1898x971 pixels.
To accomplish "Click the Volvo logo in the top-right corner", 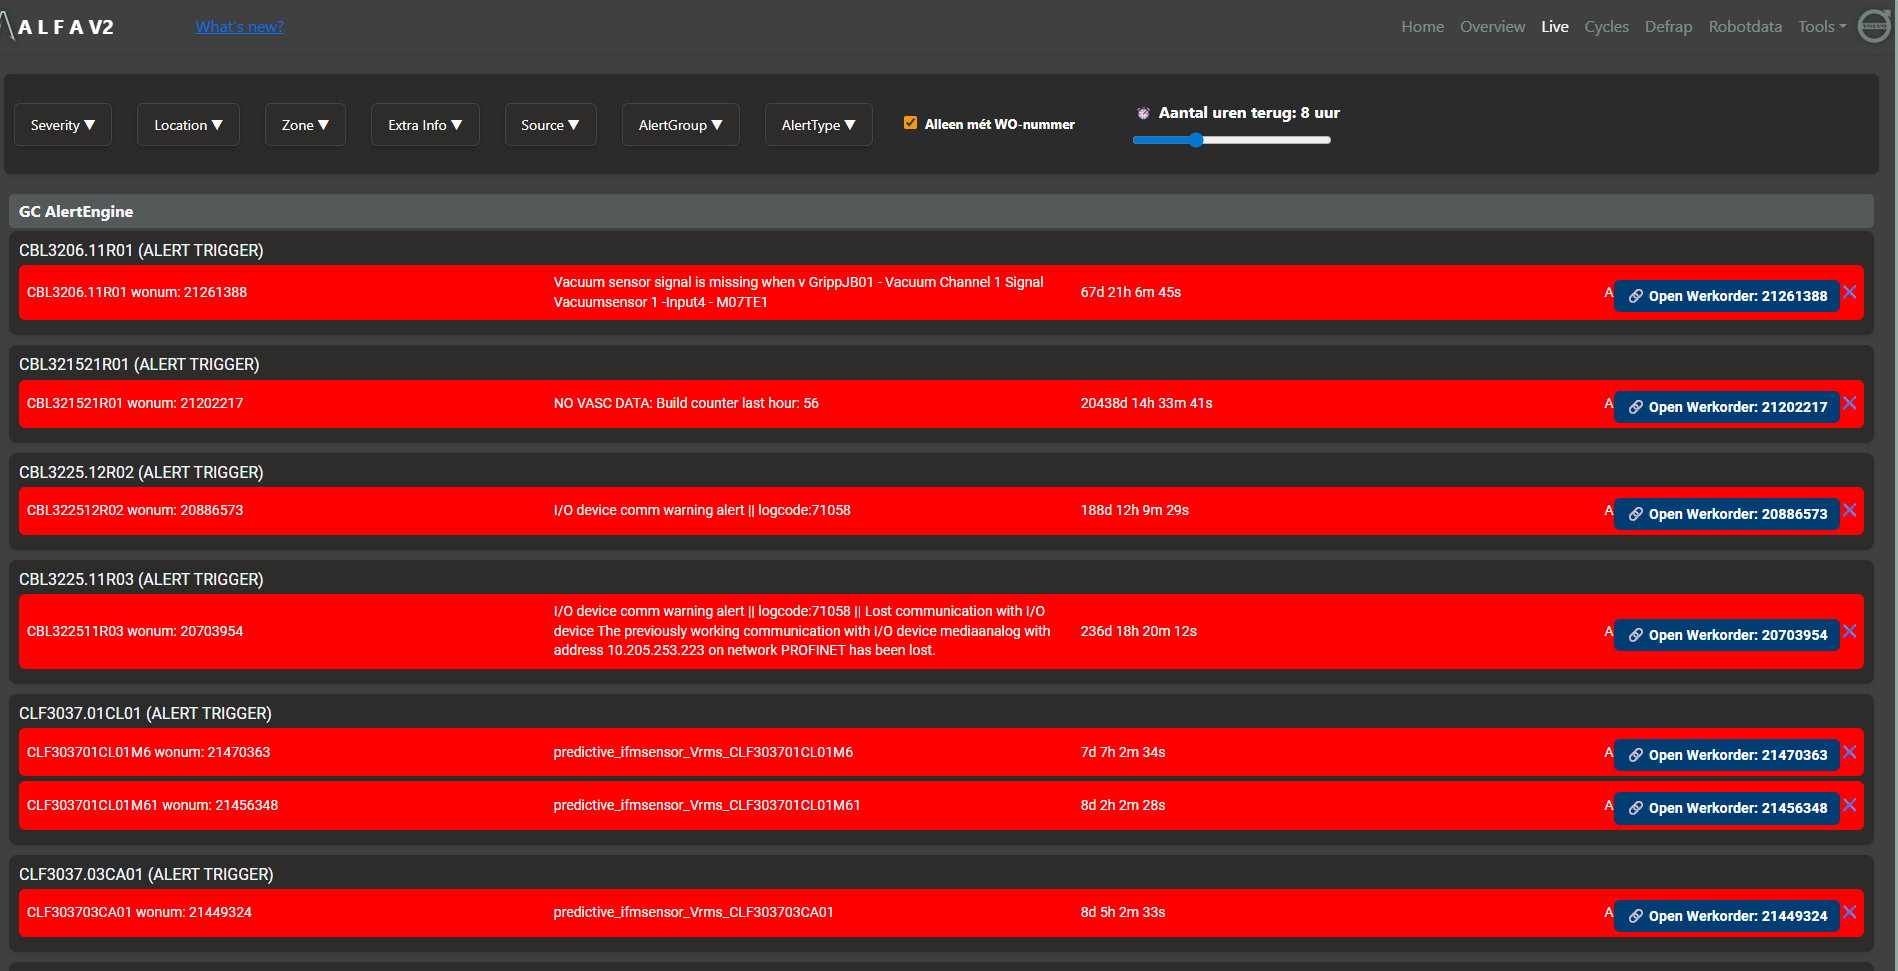I will [x=1872, y=24].
